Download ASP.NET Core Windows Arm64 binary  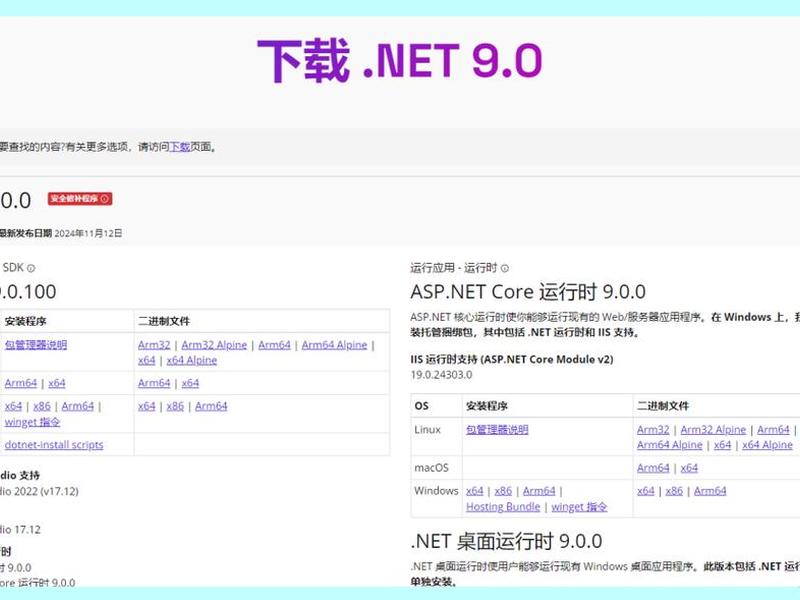tap(710, 491)
